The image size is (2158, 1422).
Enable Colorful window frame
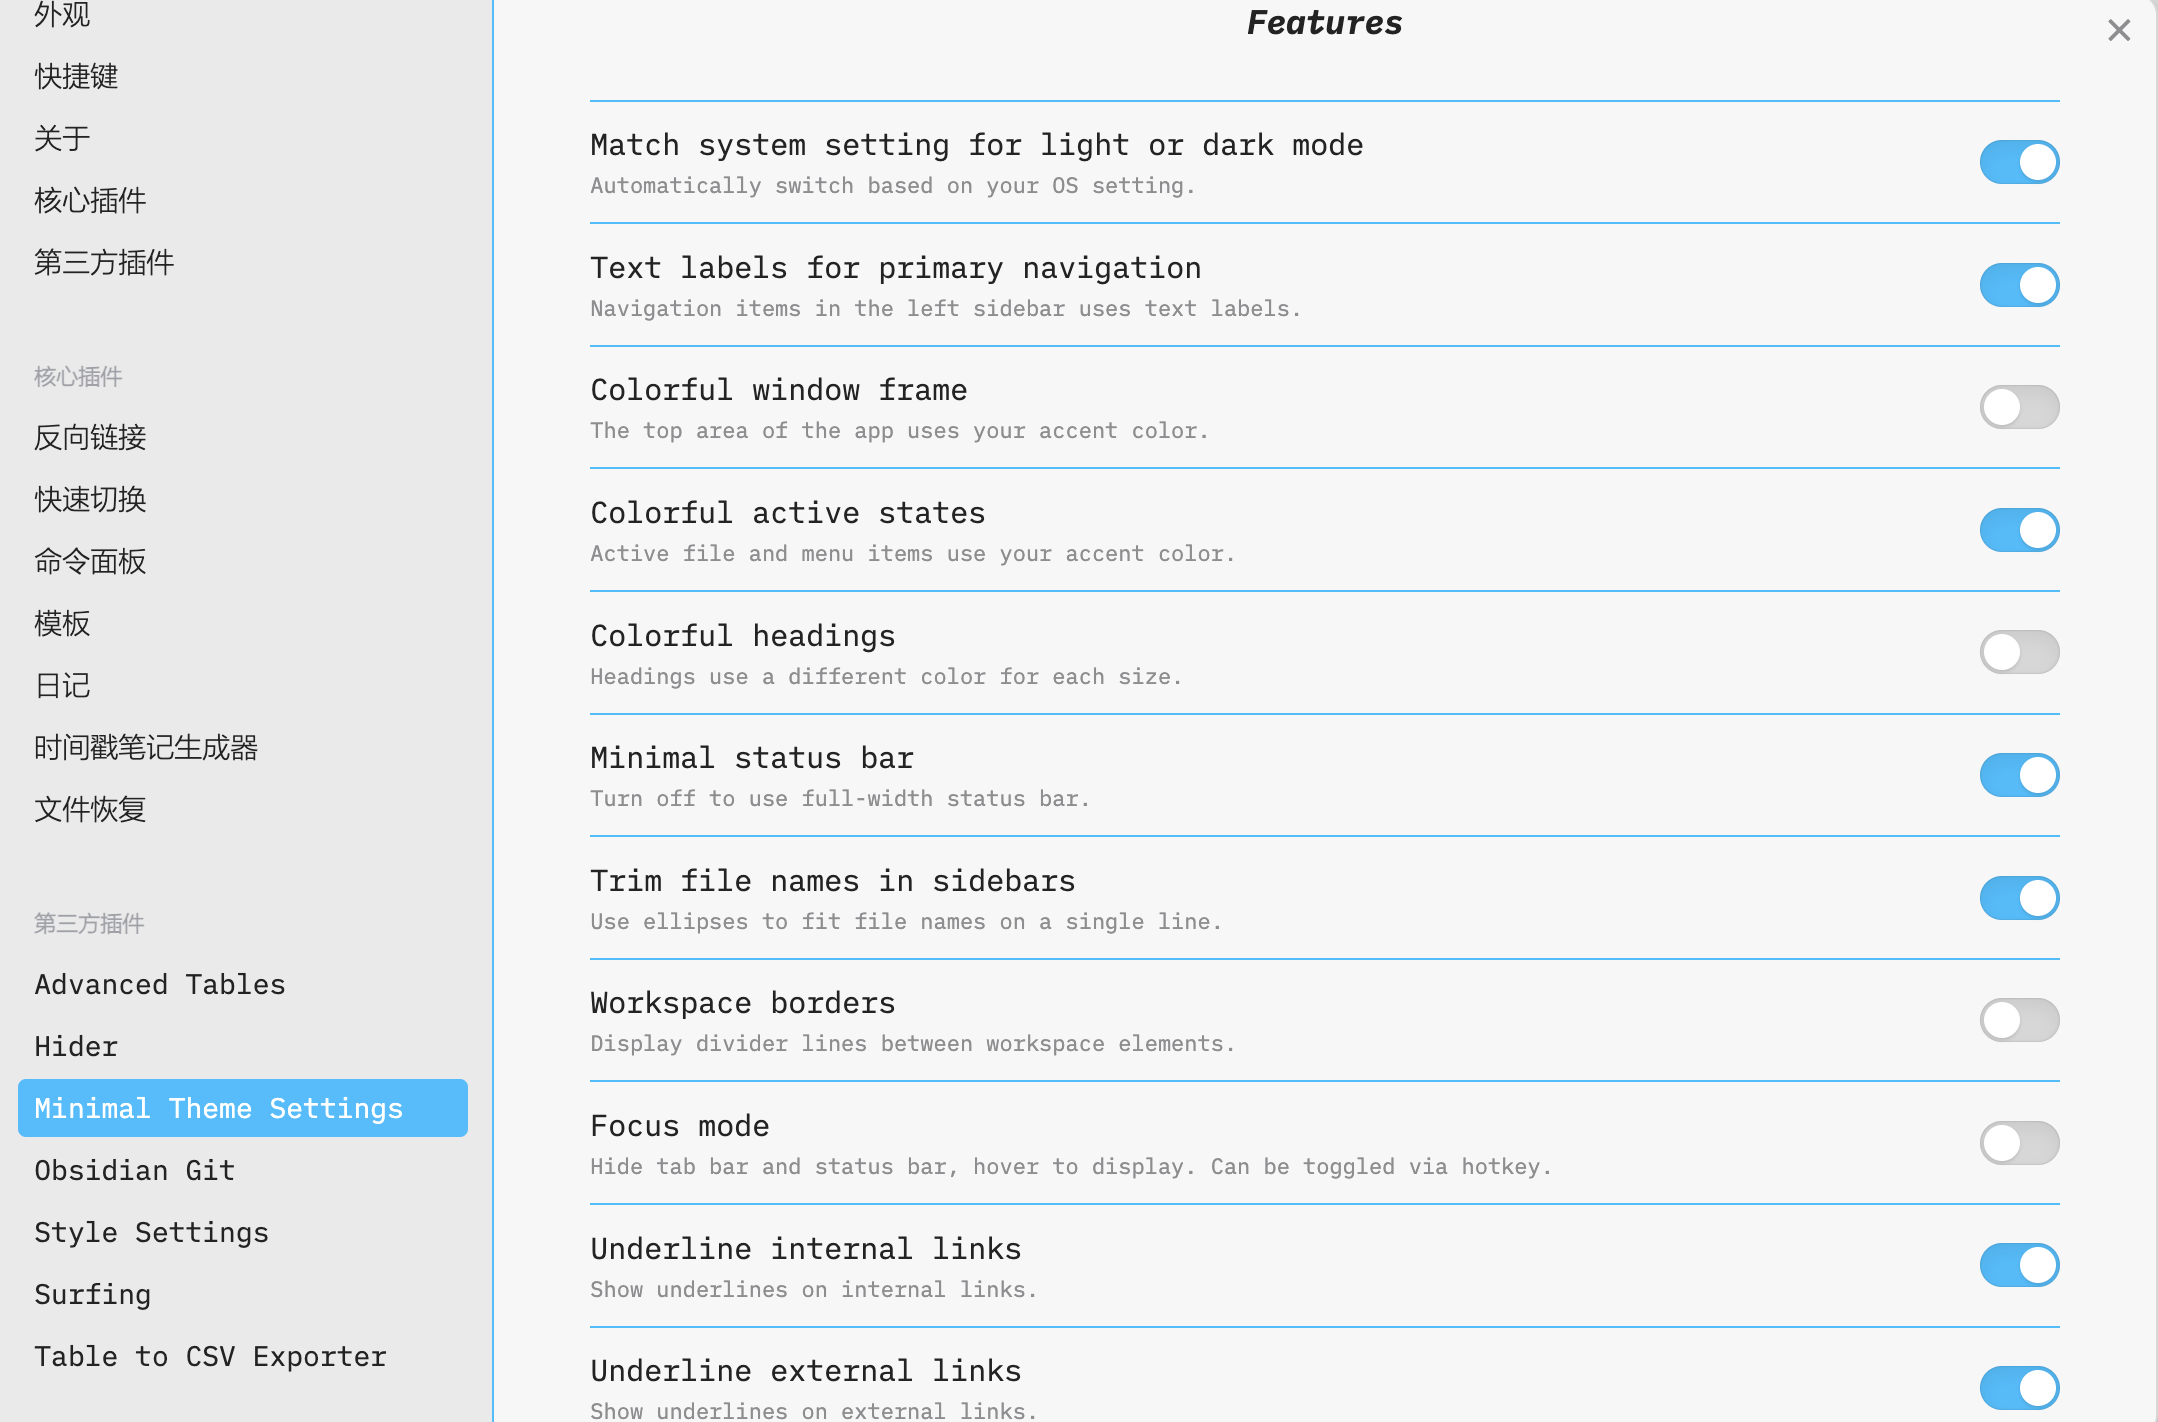[2019, 407]
